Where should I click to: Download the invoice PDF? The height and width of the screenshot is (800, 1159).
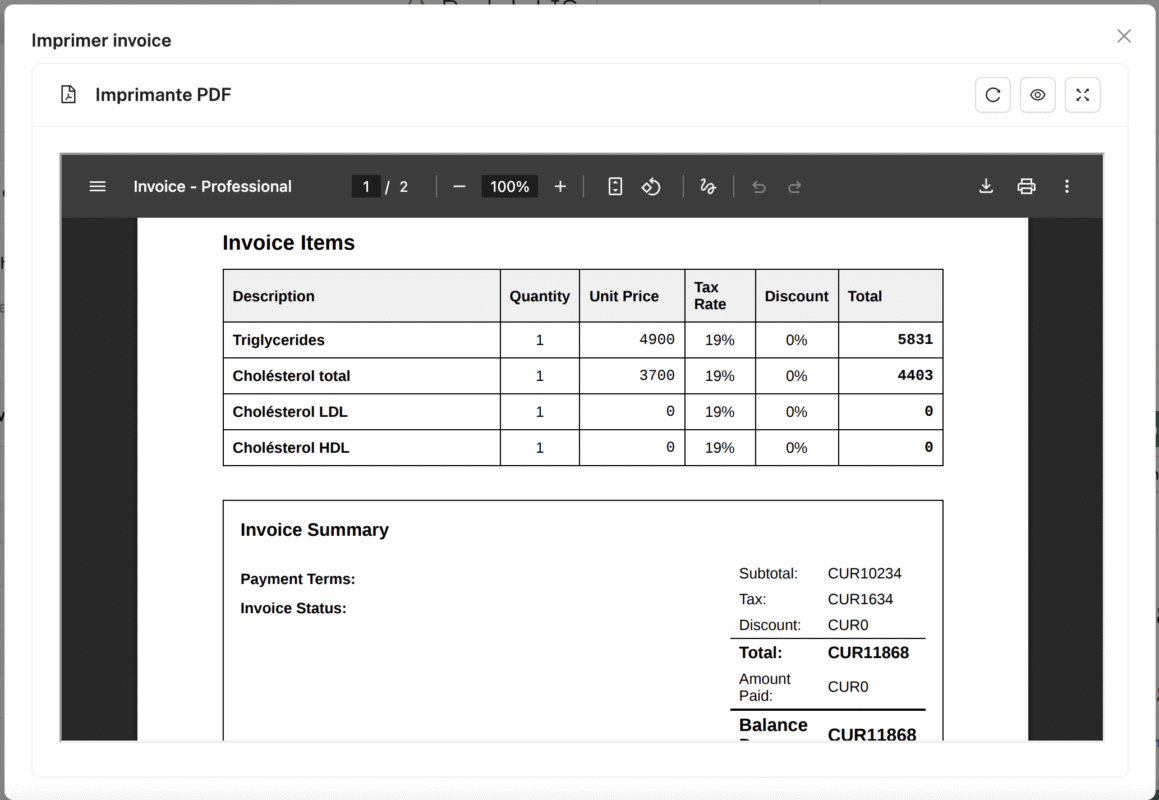pos(986,186)
